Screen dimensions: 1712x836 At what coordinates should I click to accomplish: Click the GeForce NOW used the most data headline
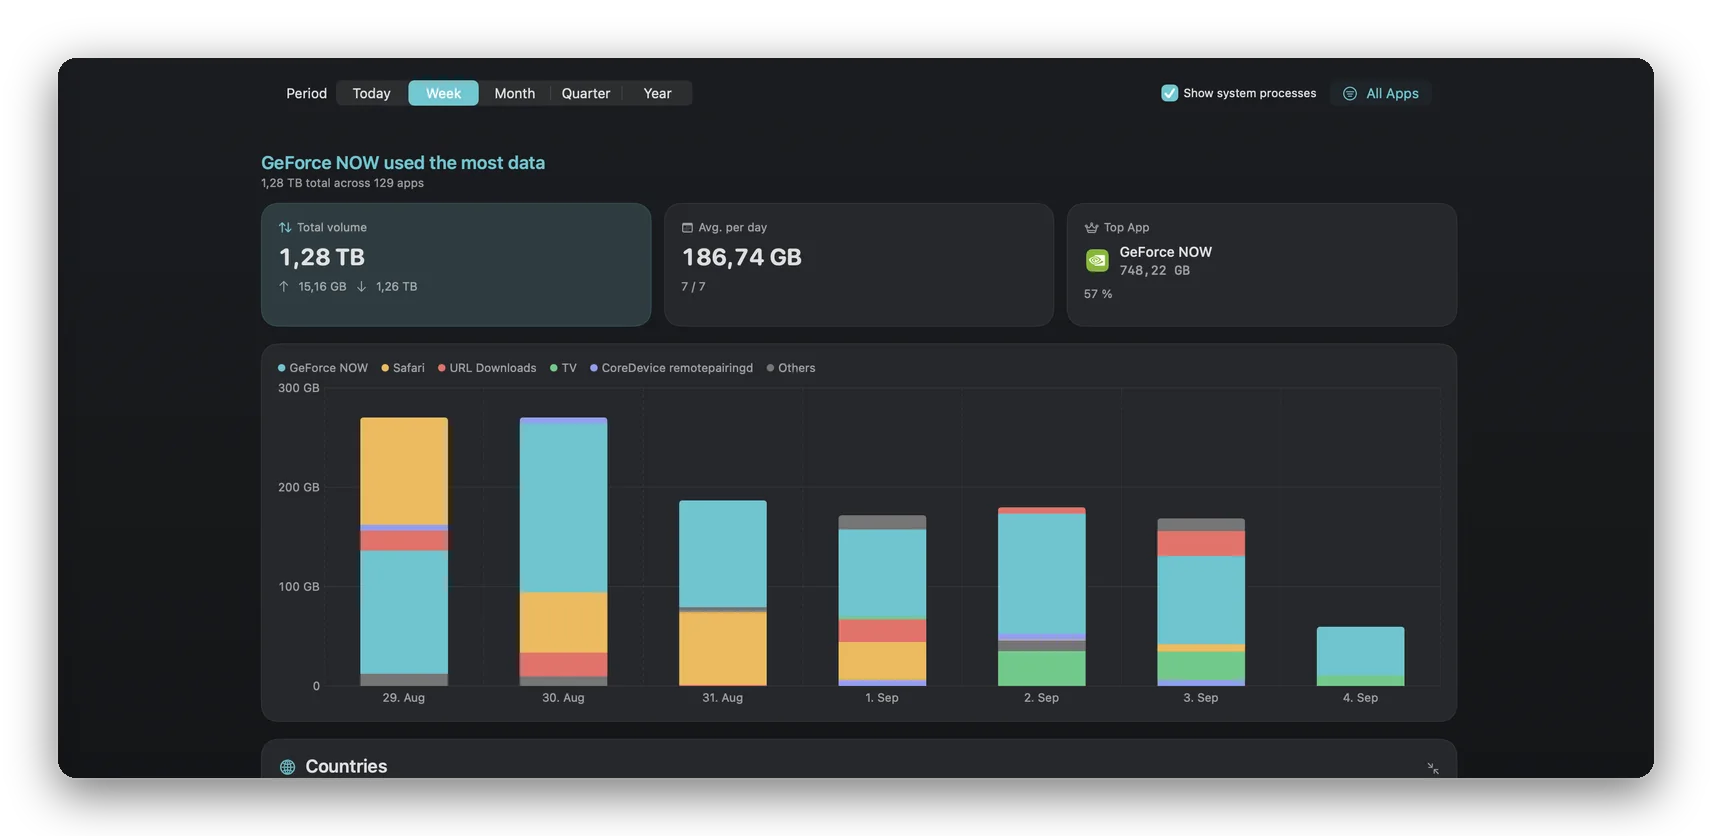coord(403,162)
